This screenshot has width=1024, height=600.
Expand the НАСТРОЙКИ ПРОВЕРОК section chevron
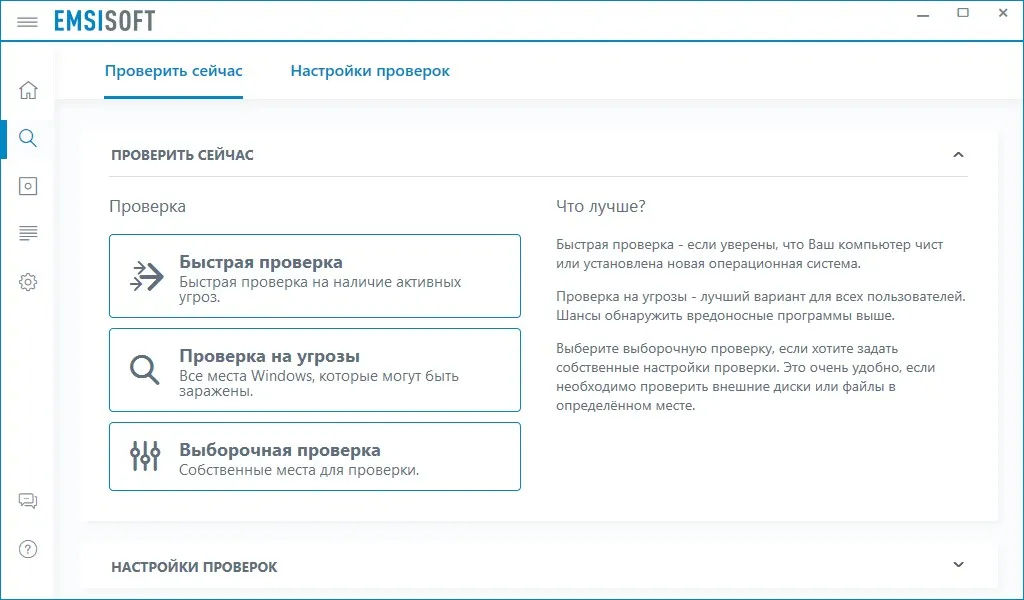click(958, 565)
